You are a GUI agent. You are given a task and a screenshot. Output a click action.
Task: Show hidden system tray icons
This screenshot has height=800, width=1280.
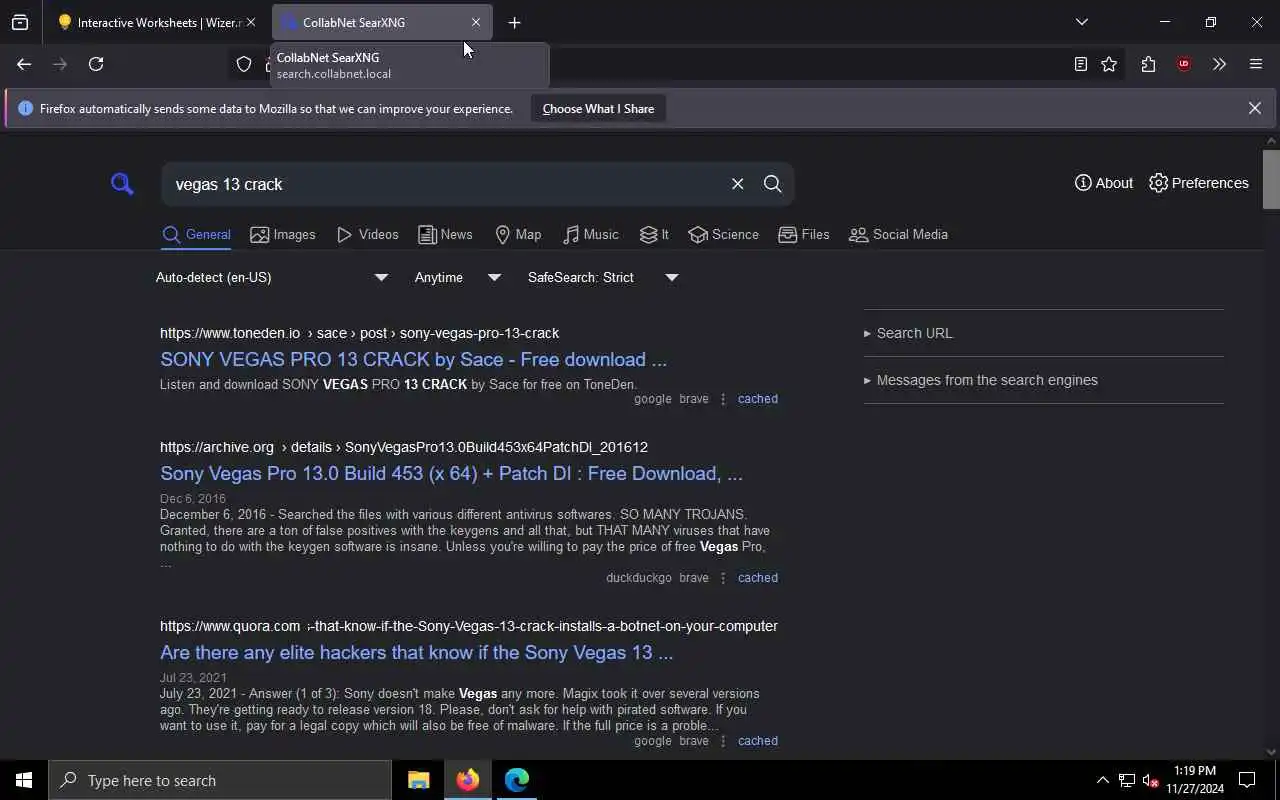click(1102, 780)
